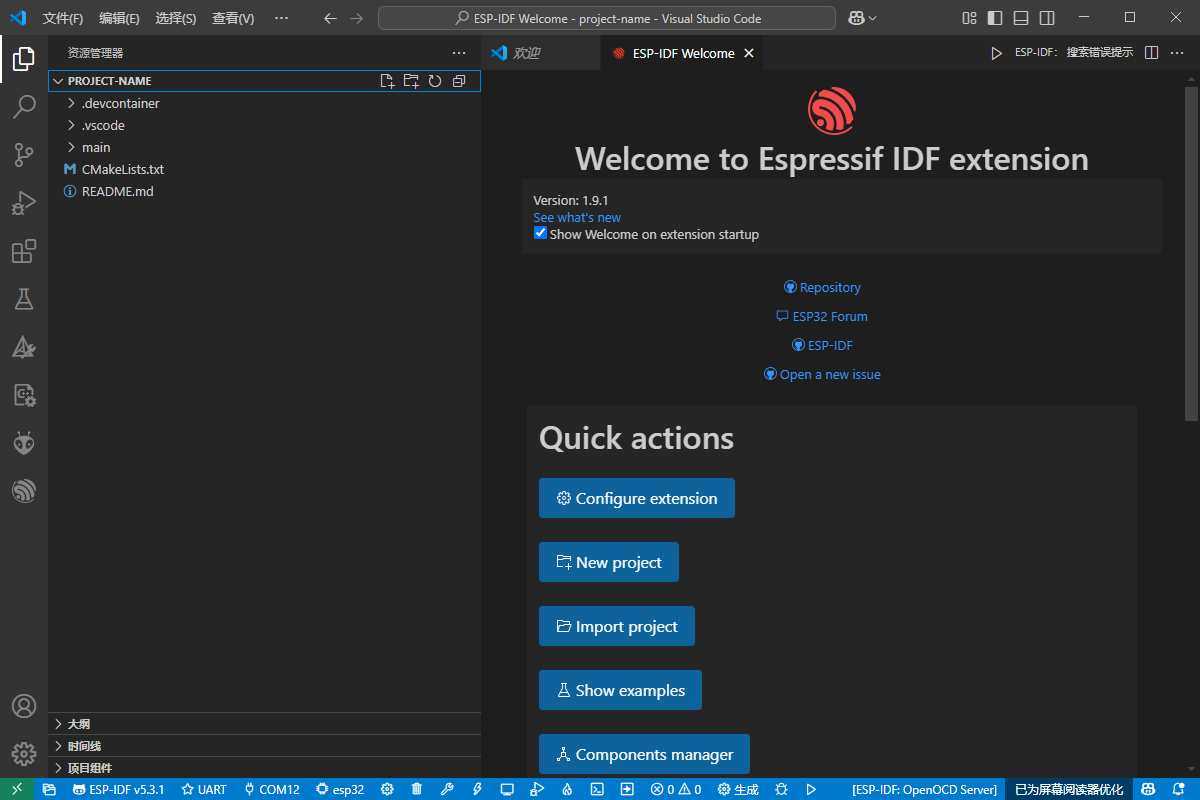Collapse all folders in explorer

coord(459,81)
